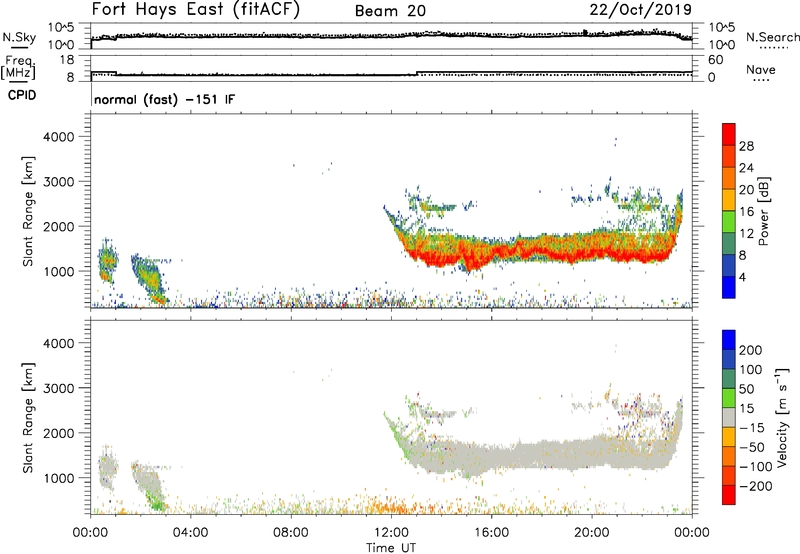
Task: Click the "Beam 20" label
Action: click(390, 11)
